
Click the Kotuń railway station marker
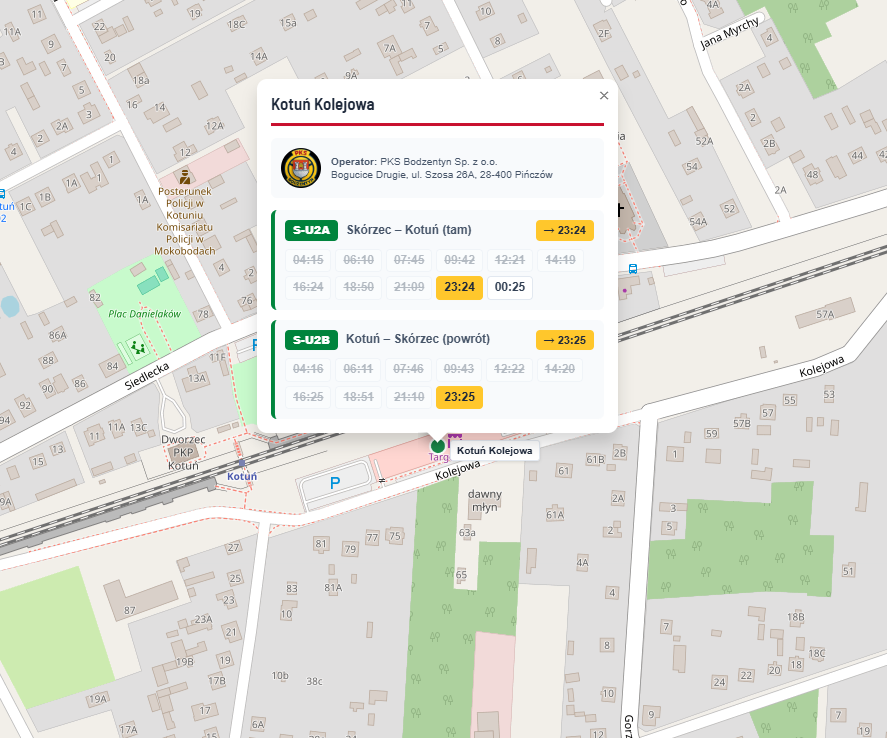242,463
